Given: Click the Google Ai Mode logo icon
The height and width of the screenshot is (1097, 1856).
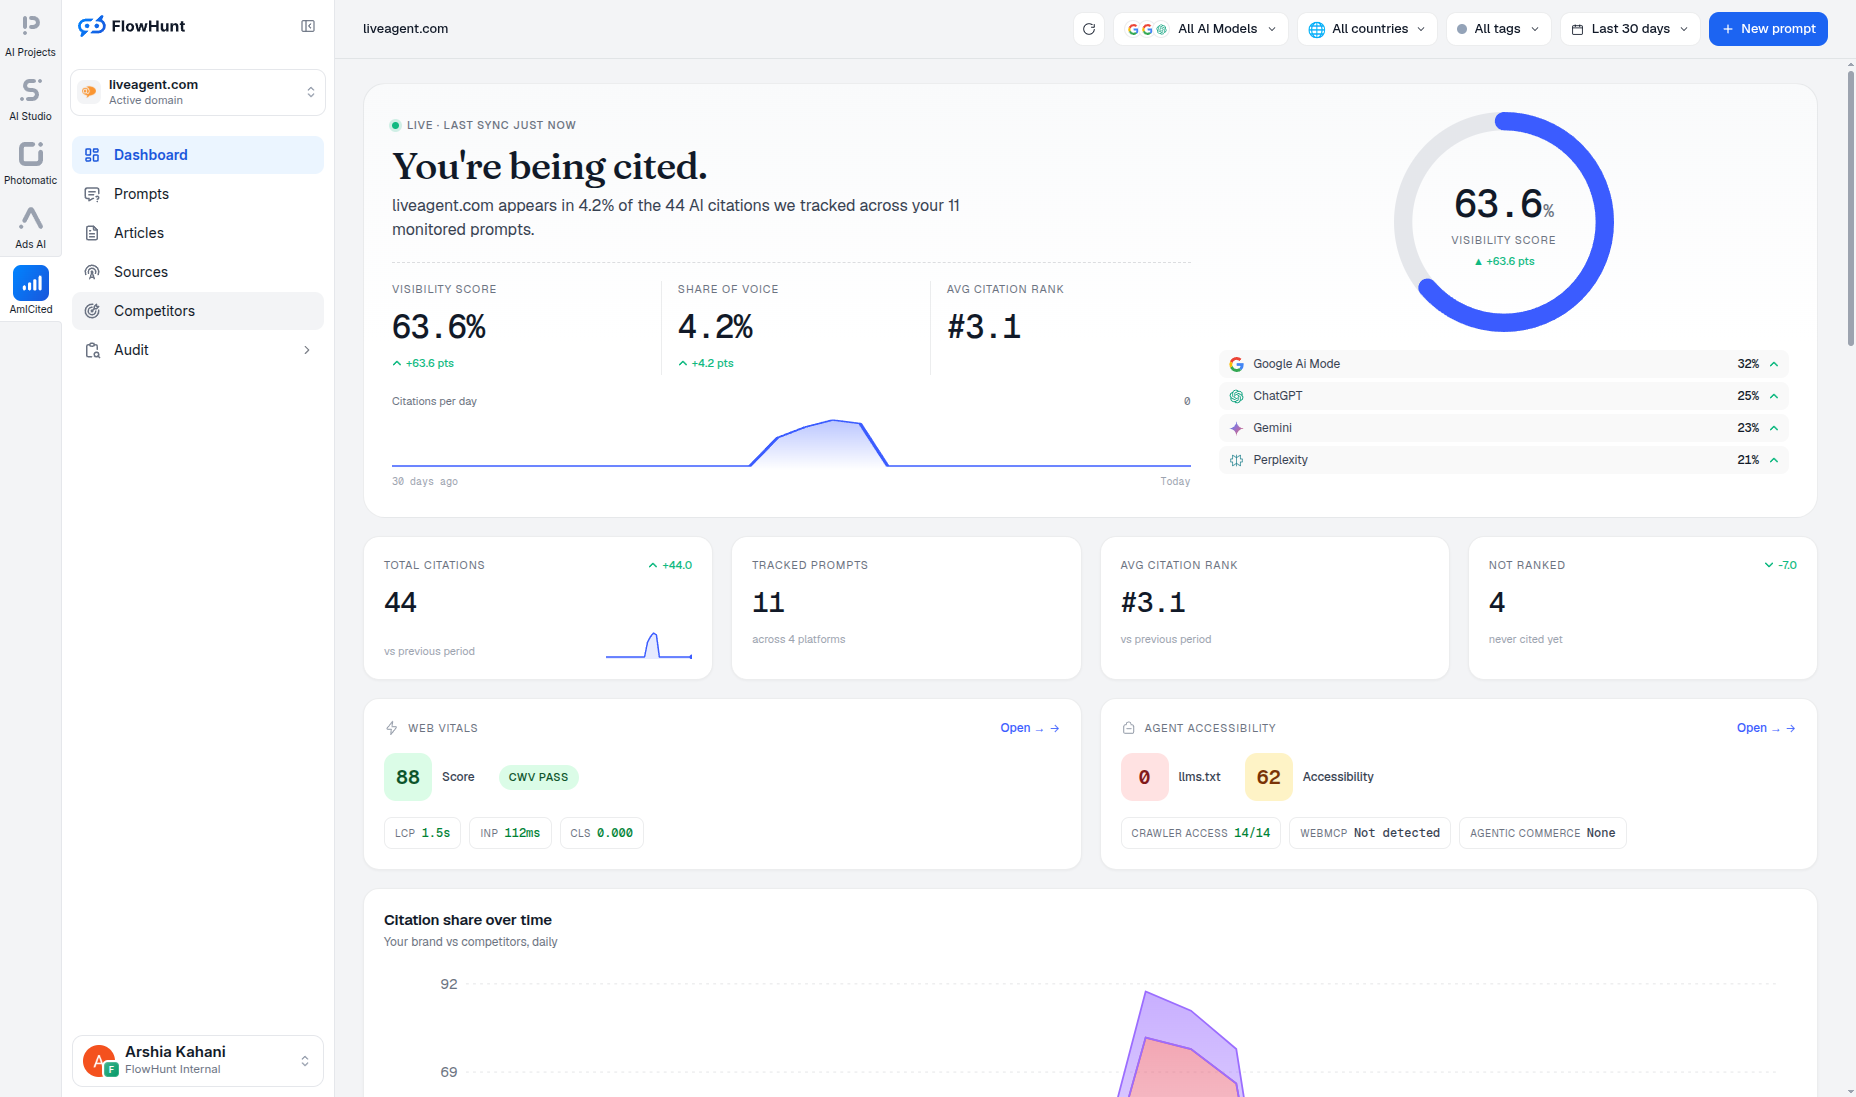Looking at the screenshot, I should coord(1237,364).
